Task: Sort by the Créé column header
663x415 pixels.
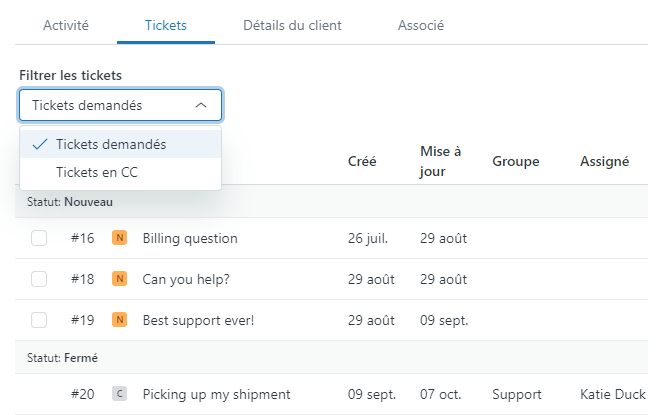Action: point(362,161)
